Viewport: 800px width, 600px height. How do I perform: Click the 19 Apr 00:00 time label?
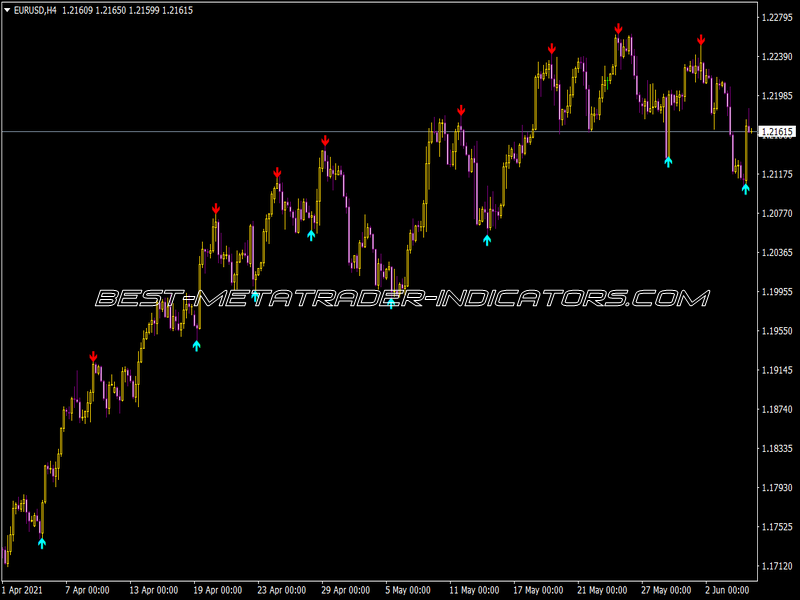218,590
